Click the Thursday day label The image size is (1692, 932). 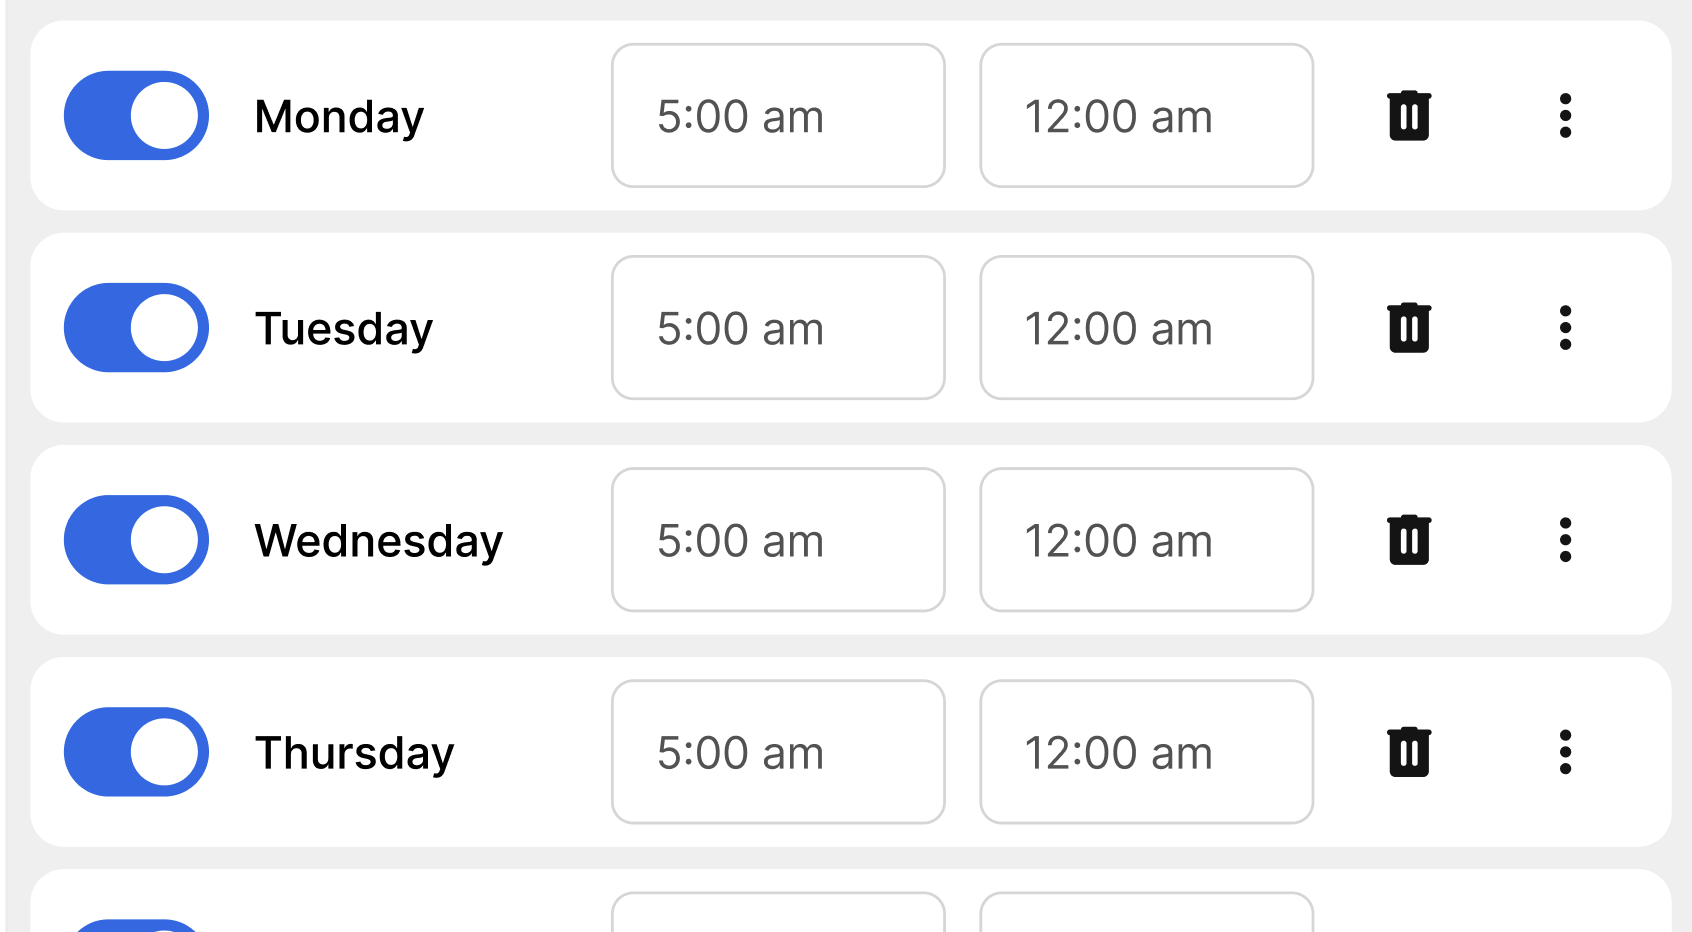point(354,753)
